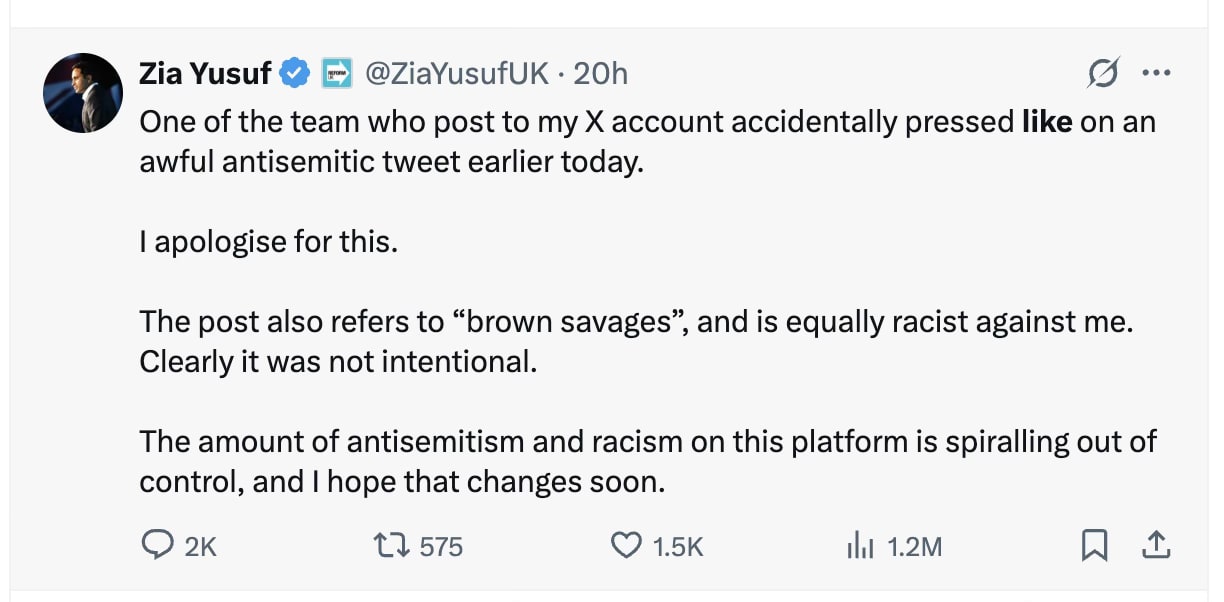Click the 1.5K likes count

point(678,546)
